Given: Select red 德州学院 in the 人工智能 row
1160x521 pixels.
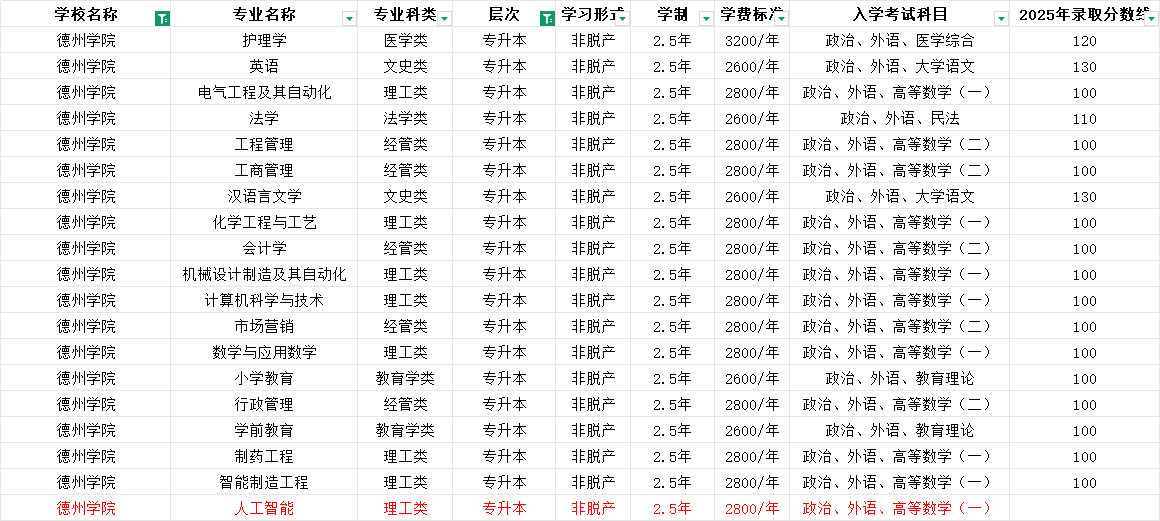Looking at the screenshot, I should 86,509.
